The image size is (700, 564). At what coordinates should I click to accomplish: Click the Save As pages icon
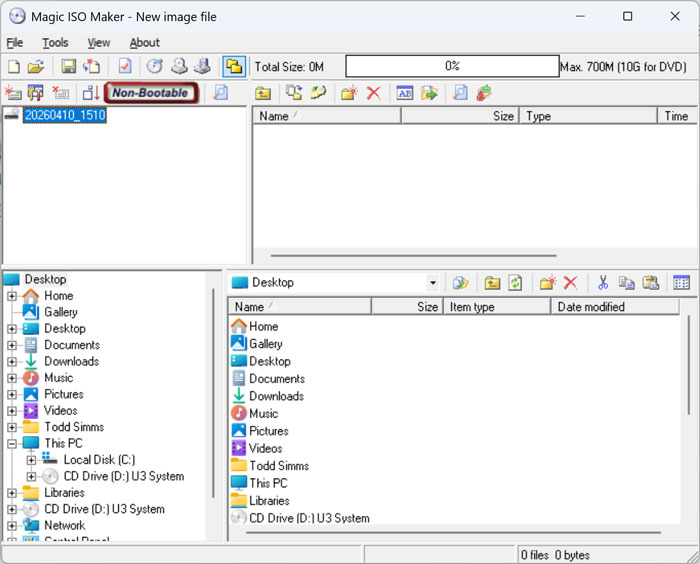pos(91,67)
